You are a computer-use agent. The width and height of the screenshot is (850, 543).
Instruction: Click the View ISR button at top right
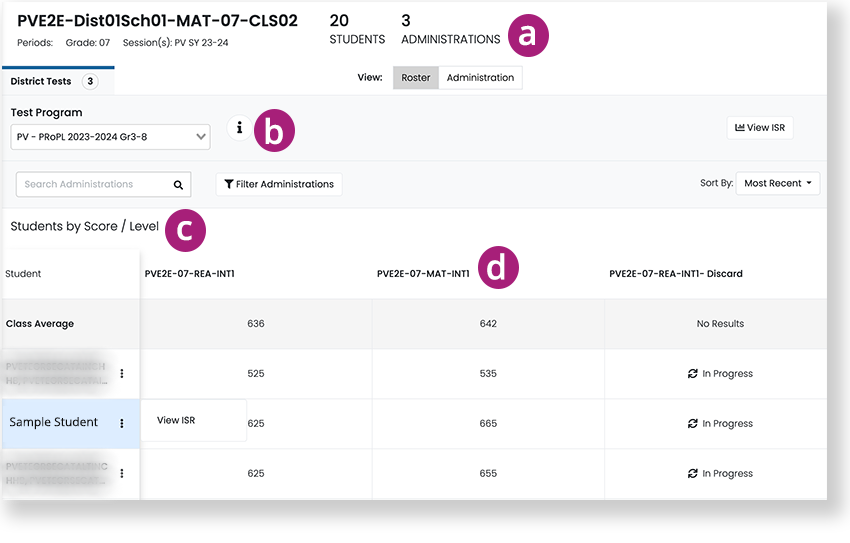[759, 128]
